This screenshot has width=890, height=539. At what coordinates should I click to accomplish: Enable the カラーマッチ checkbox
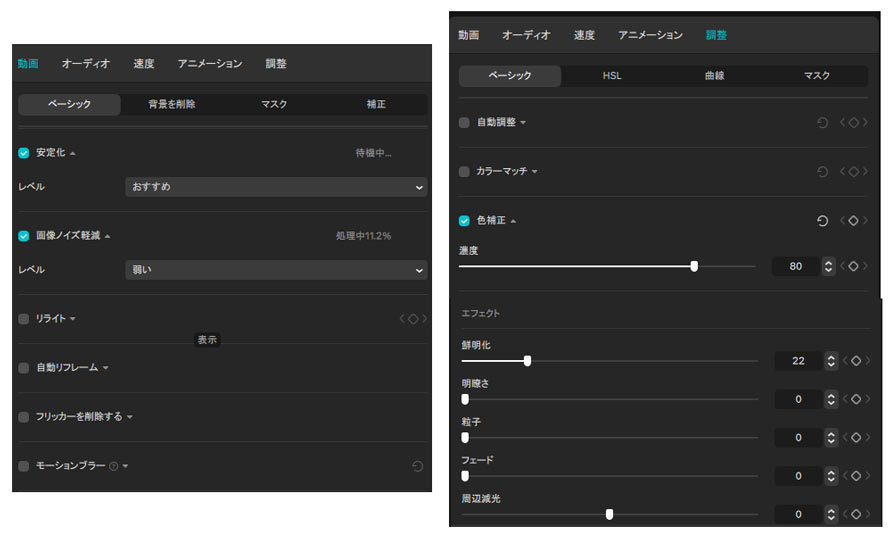(464, 171)
